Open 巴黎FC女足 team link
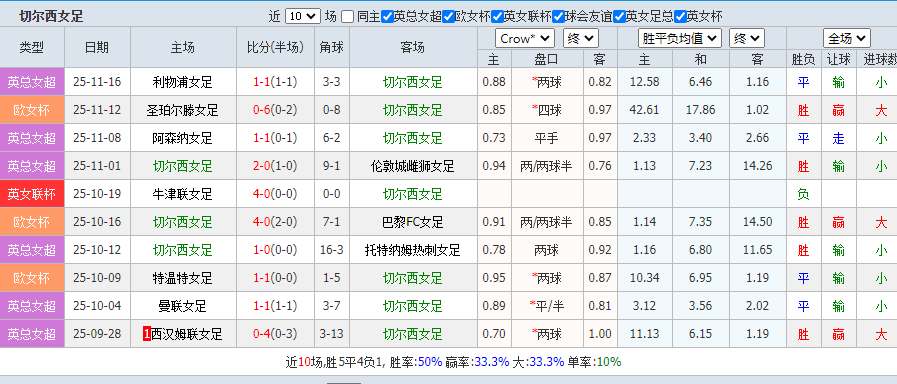The width and height of the screenshot is (897, 384). point(412,222)
